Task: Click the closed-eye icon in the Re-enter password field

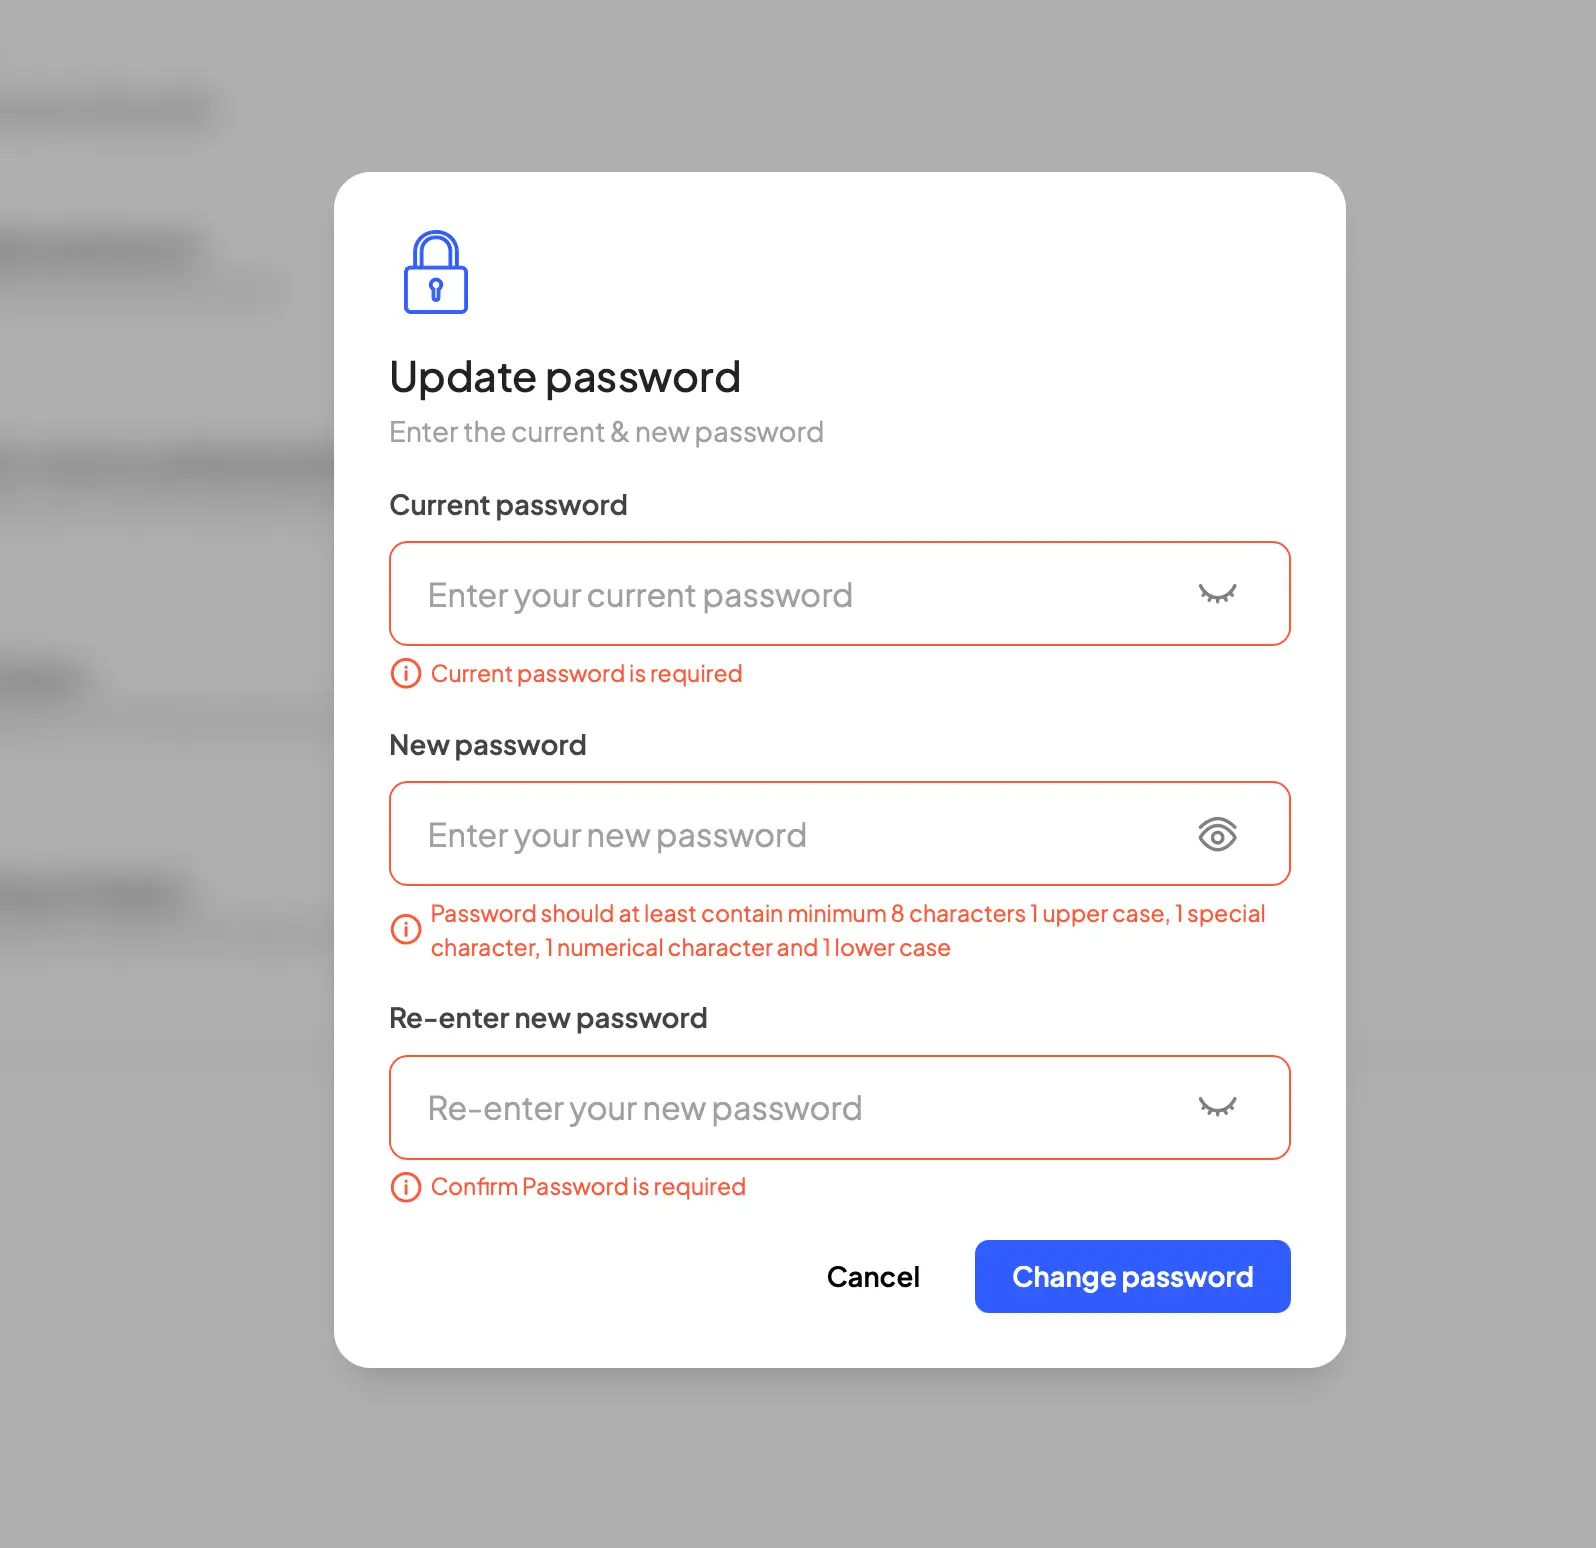Action: tap(1217, 1108)
